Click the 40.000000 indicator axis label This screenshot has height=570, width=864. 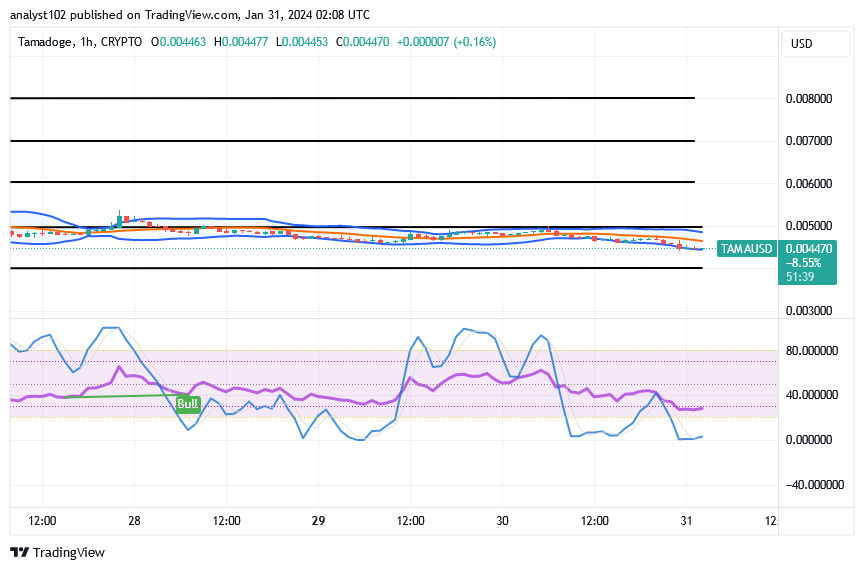click(812, 395)
